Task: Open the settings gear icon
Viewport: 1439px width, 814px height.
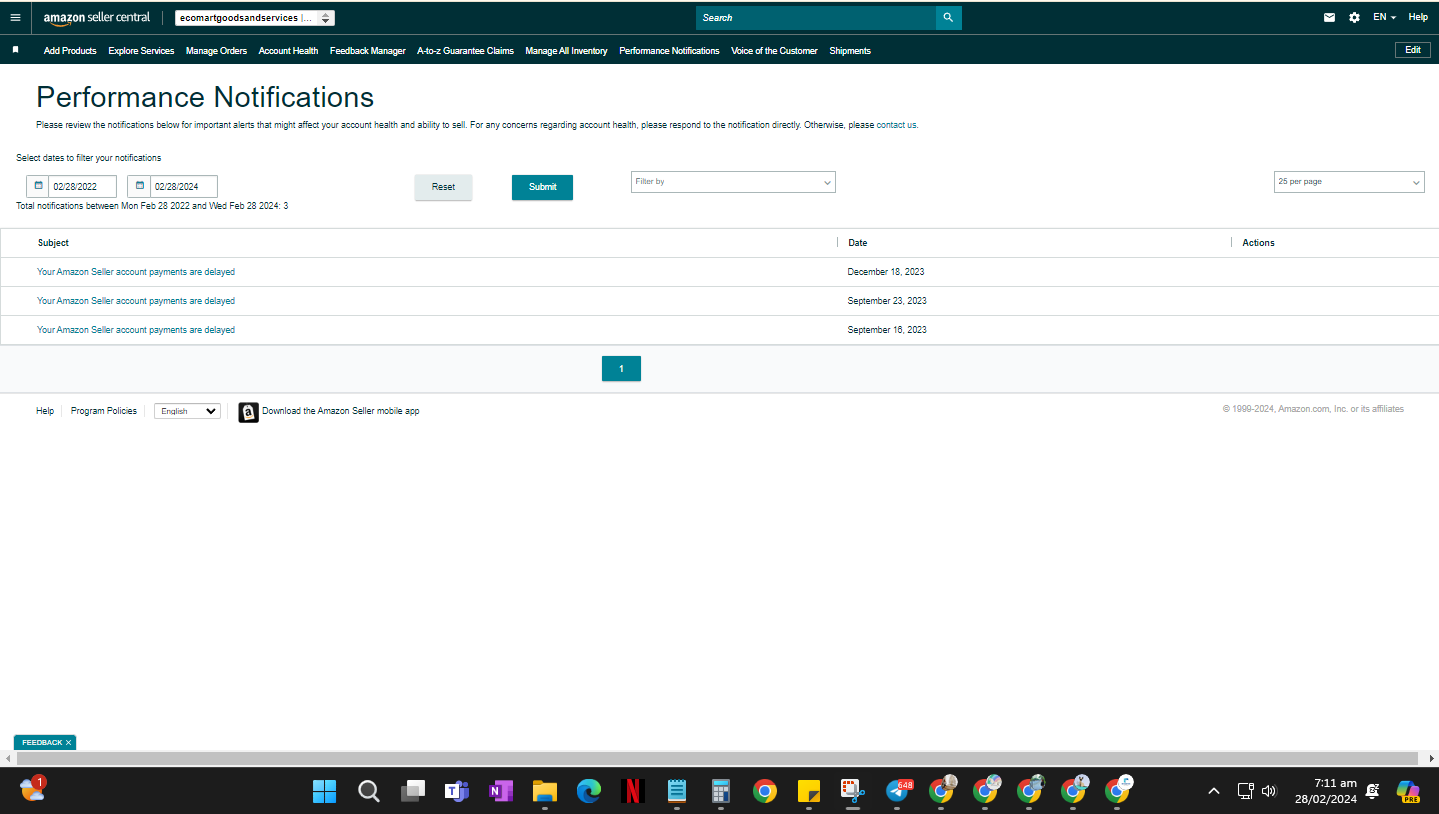Action: [1354, 17]
